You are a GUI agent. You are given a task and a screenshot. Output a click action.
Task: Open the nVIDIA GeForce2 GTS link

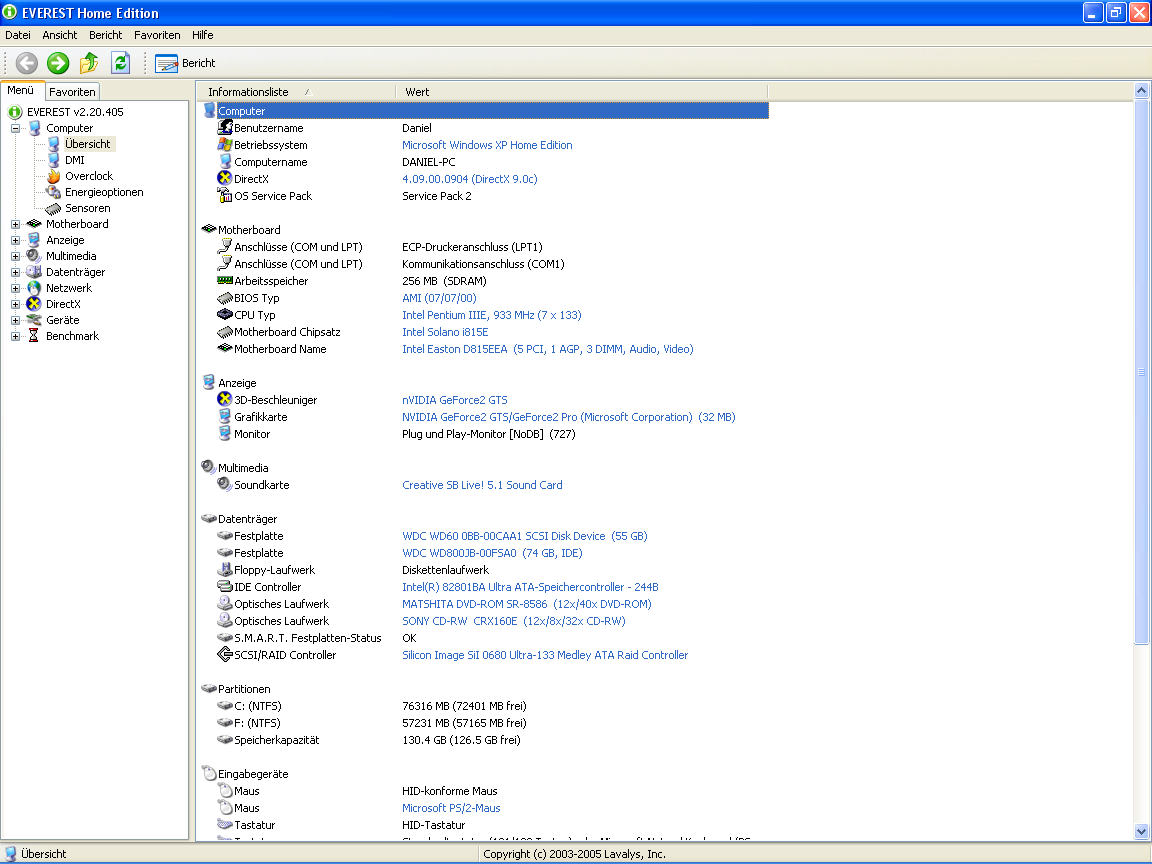[455, 400]
